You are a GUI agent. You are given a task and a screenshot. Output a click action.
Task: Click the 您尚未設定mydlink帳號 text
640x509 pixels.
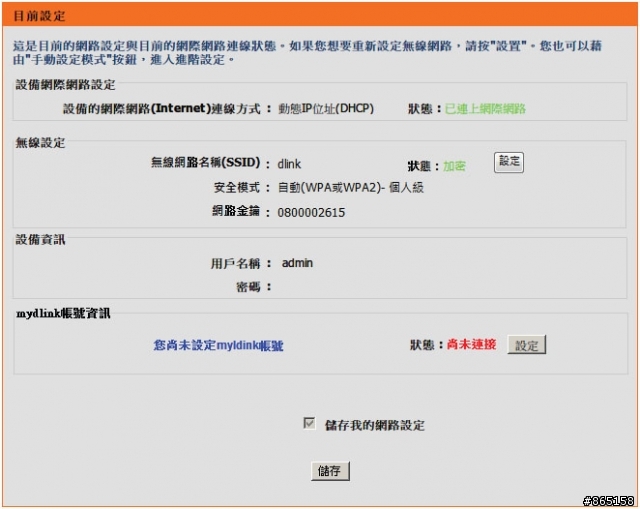[218, 345]
